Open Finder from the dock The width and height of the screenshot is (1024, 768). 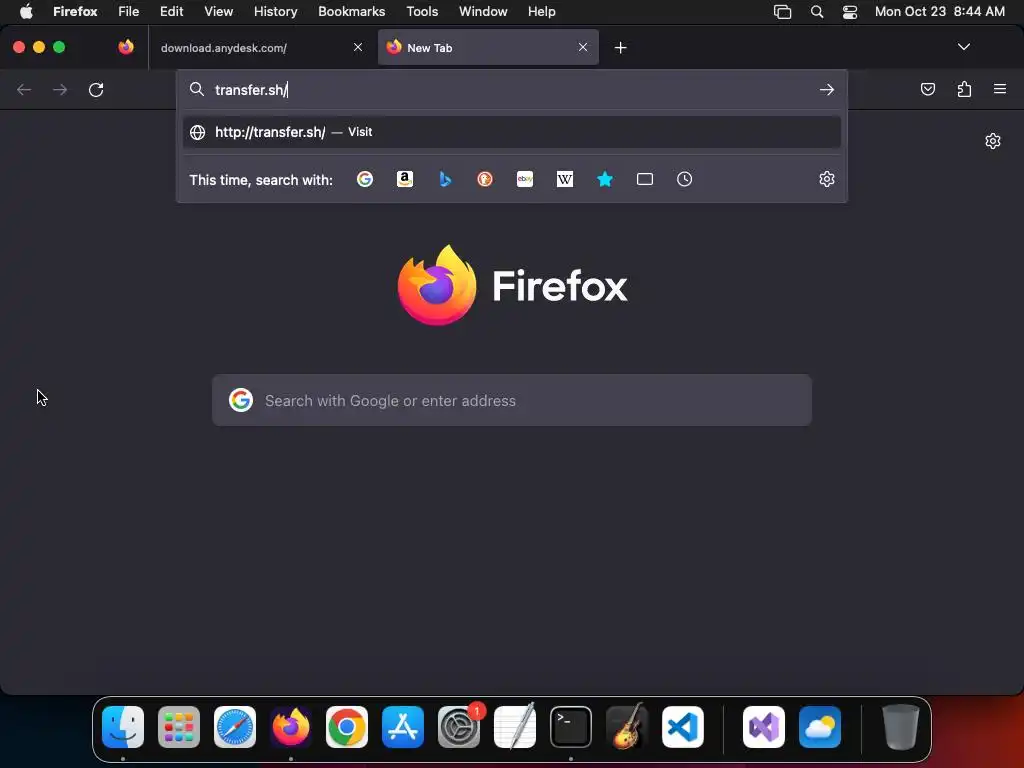[x=123, y=727]
